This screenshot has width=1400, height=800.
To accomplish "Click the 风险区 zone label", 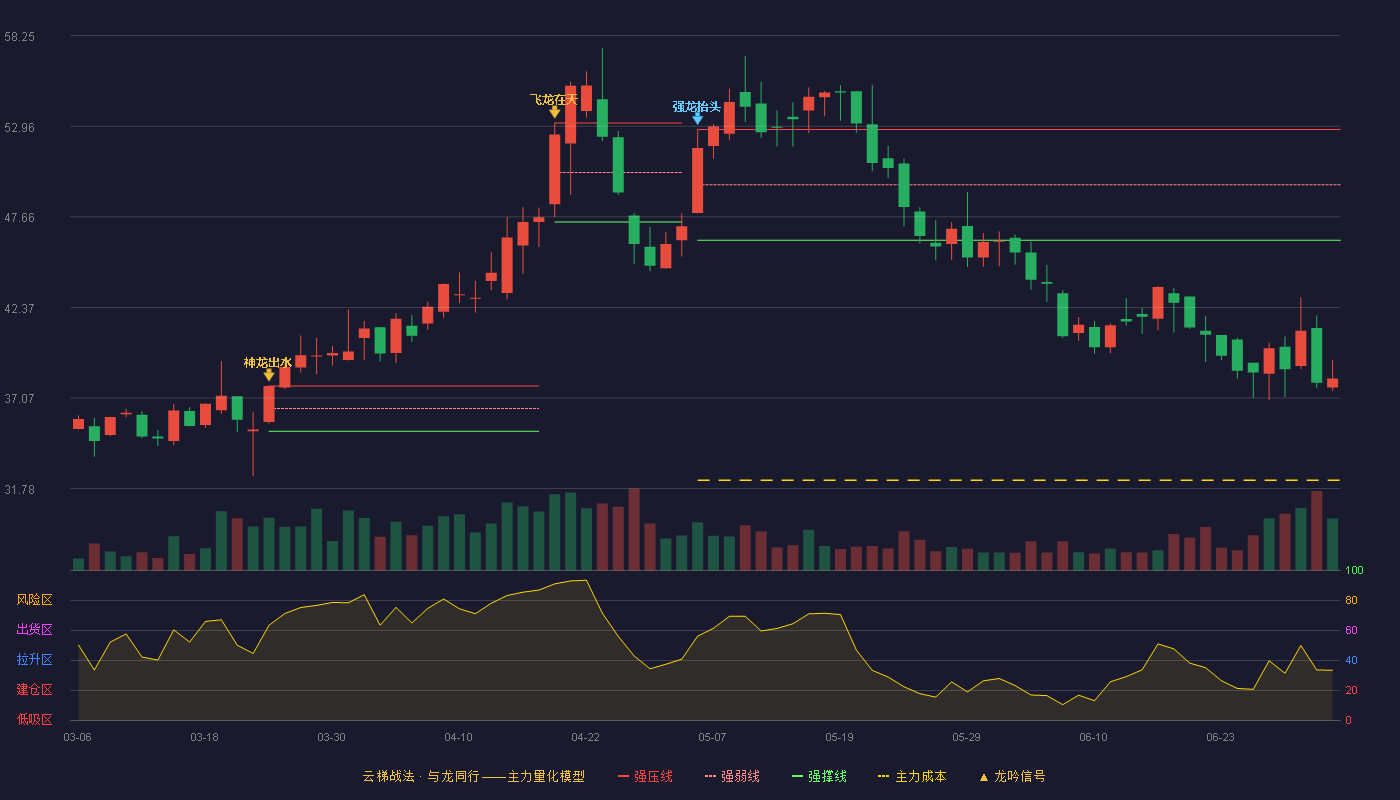I will (34, 600).
